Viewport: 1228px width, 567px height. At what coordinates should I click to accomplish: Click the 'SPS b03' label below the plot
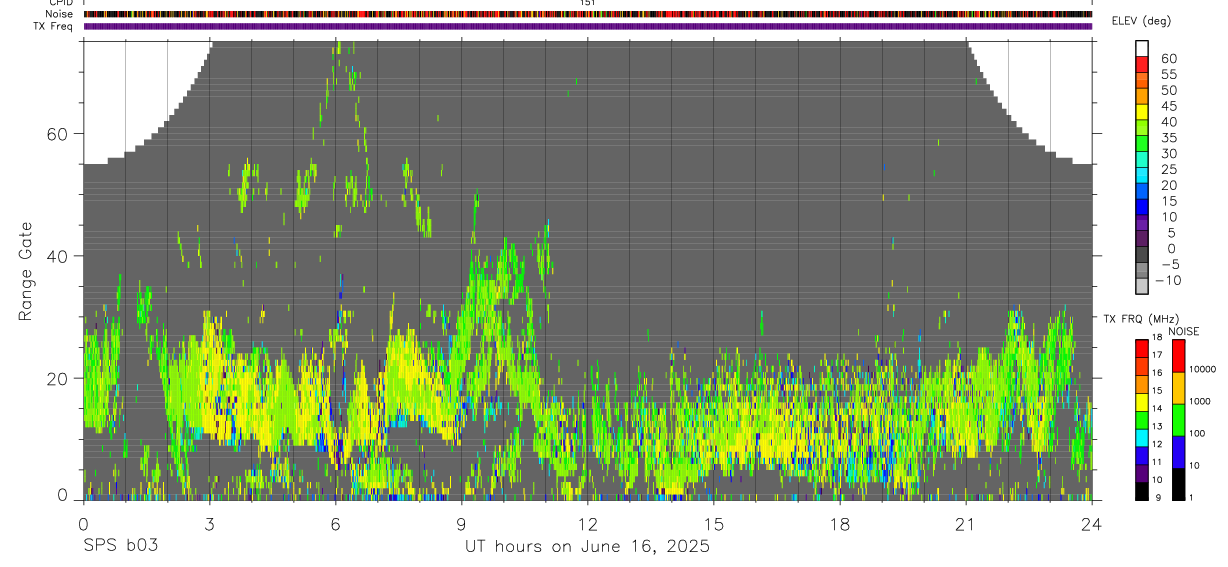click(x=120, y=547)
